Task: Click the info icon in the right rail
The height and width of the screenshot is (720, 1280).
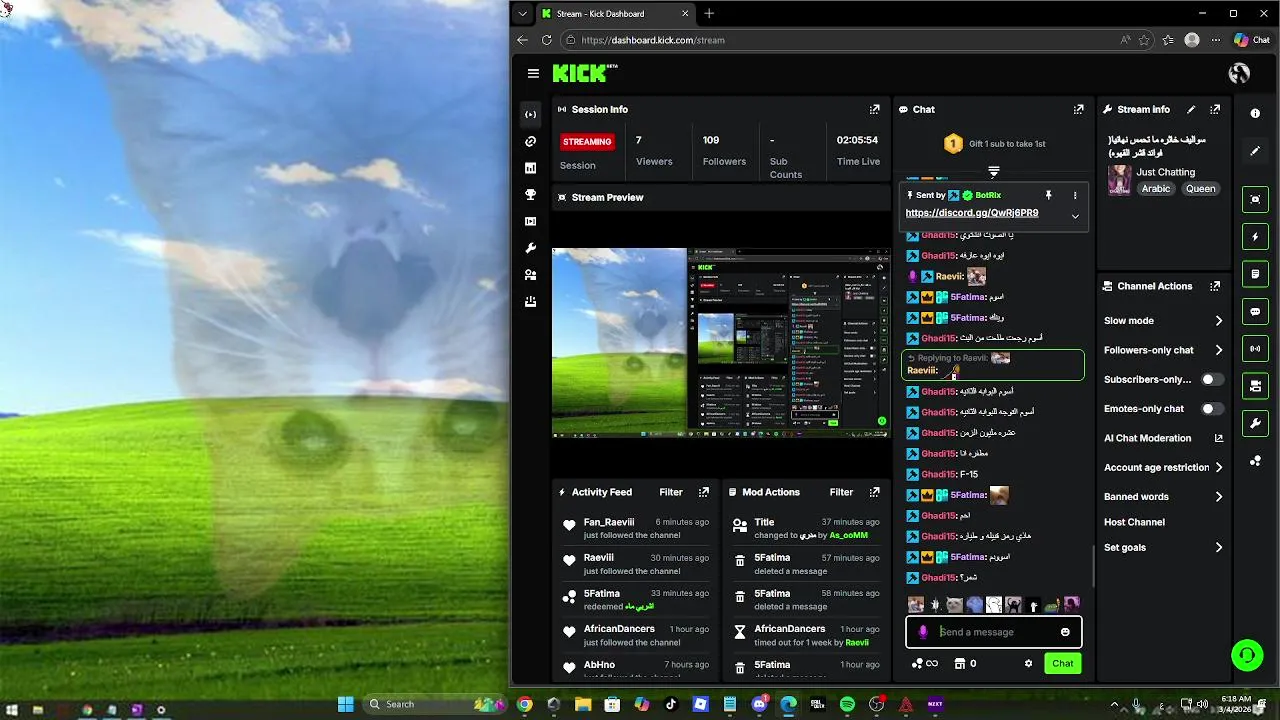Action: point(1255,114)
